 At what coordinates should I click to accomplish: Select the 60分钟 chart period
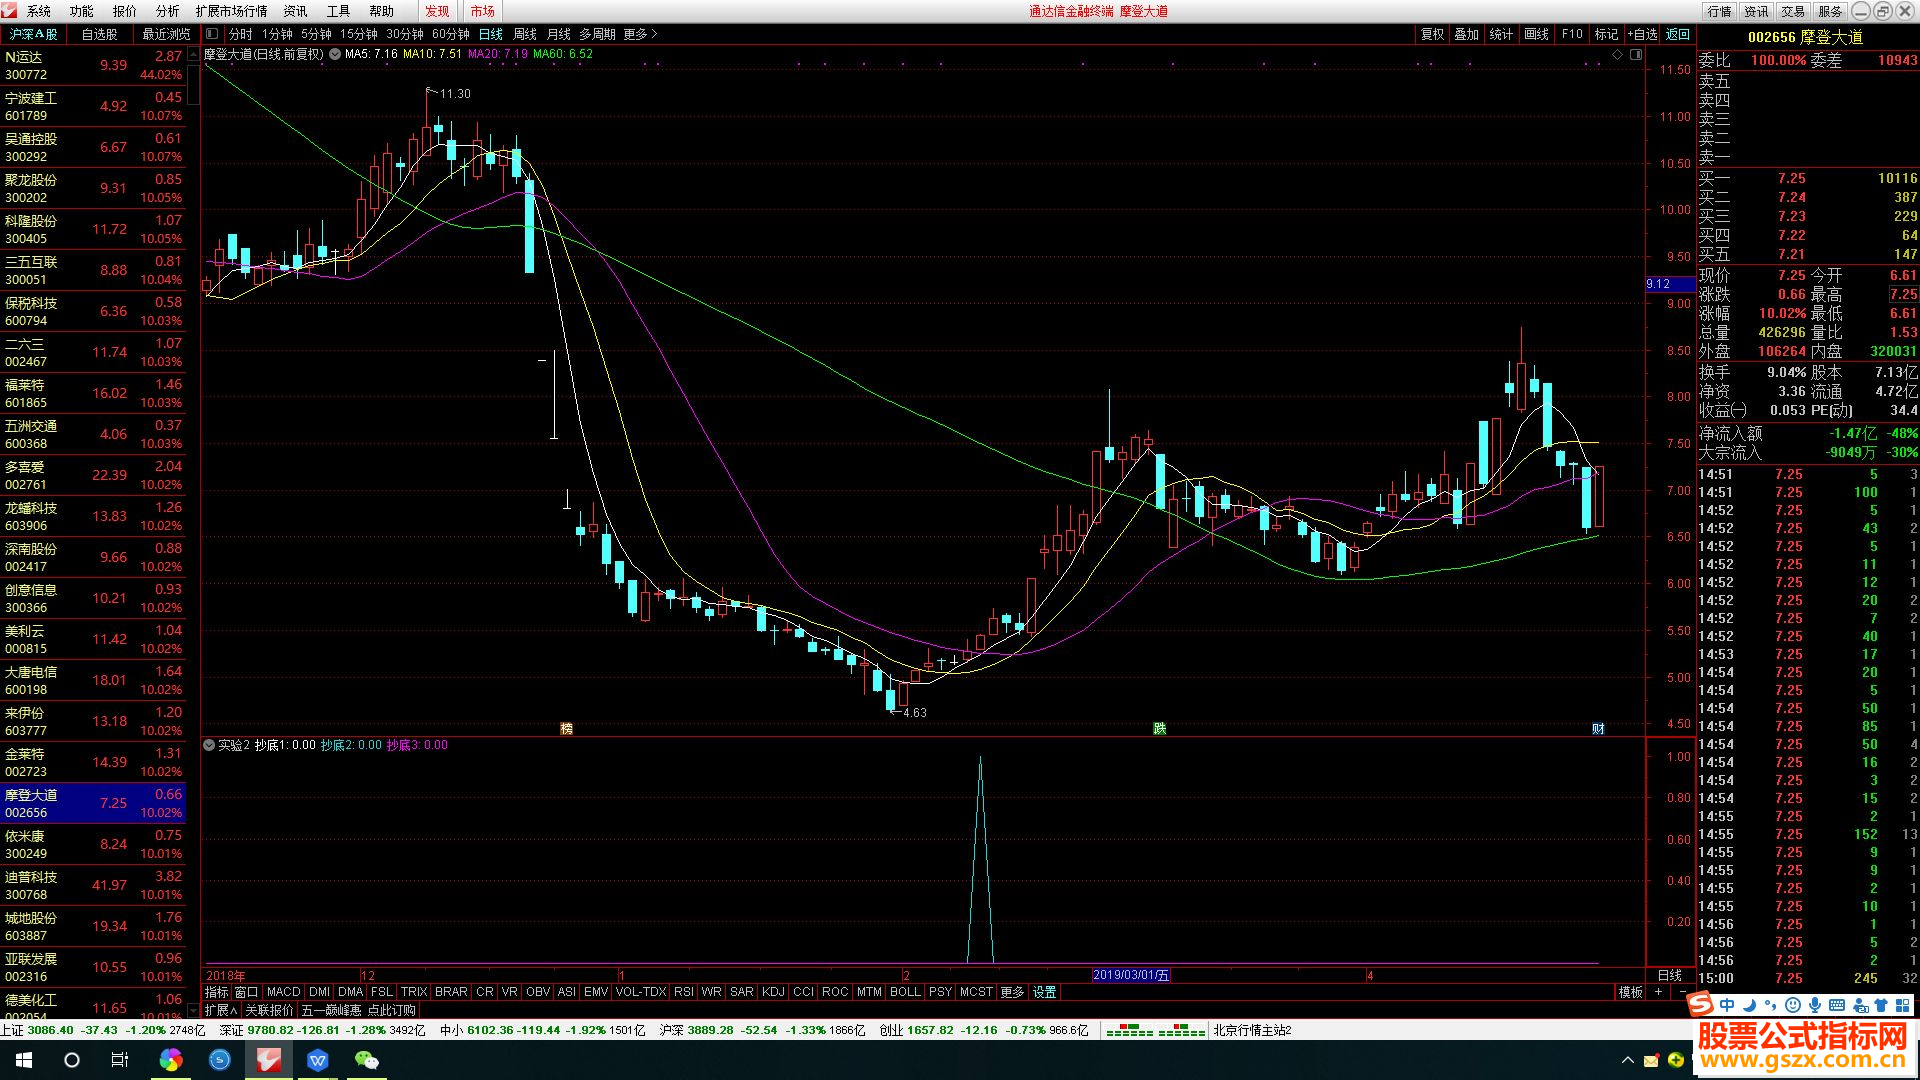coord(451,34)
